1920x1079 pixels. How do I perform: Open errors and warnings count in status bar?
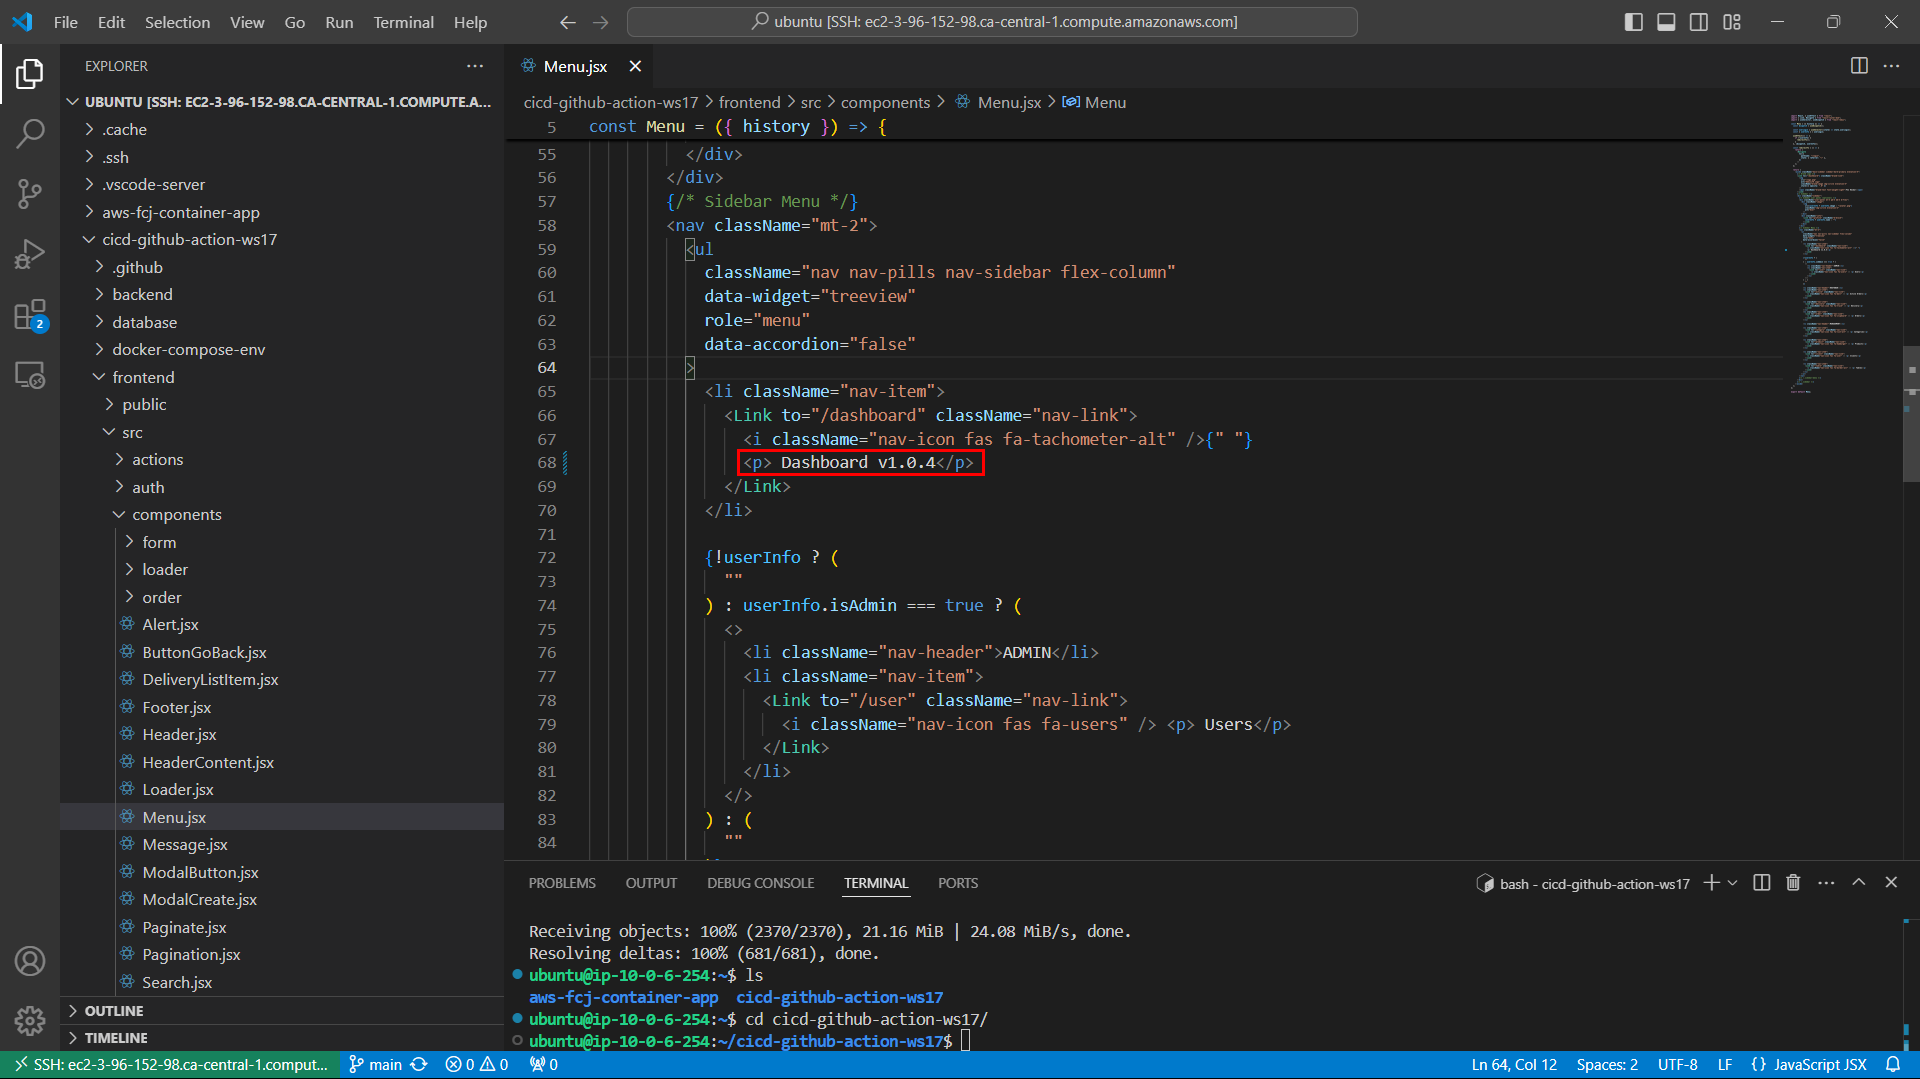[477, 1065]
